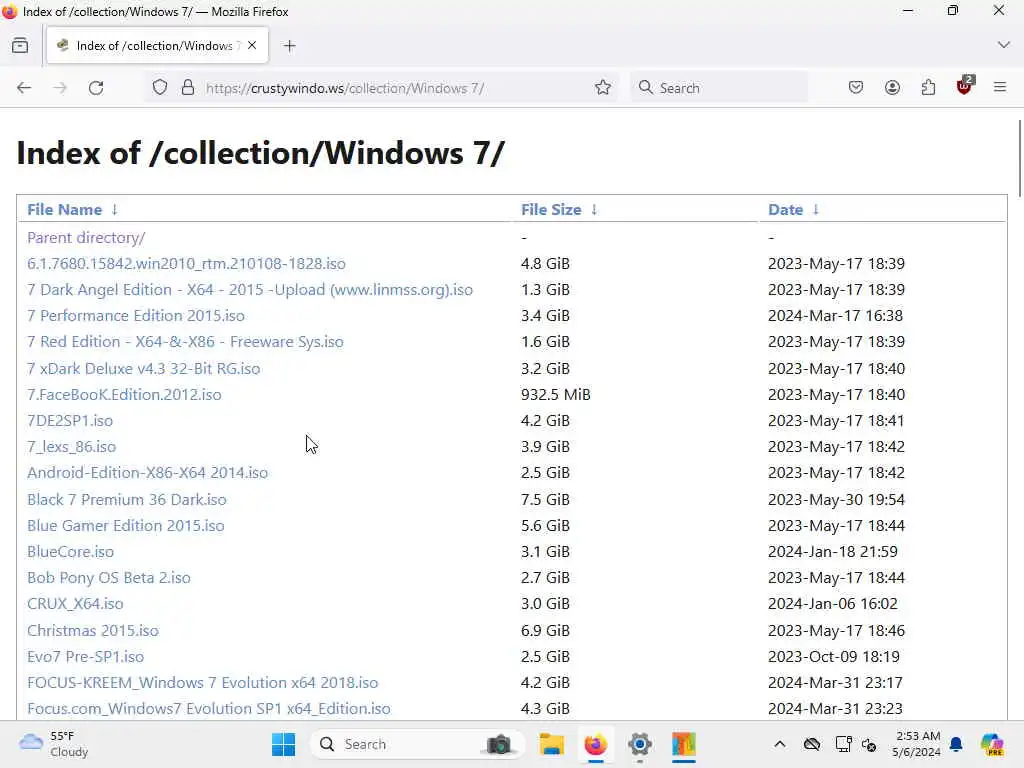Open File Explorer from the taskbar

pos(551,744)
